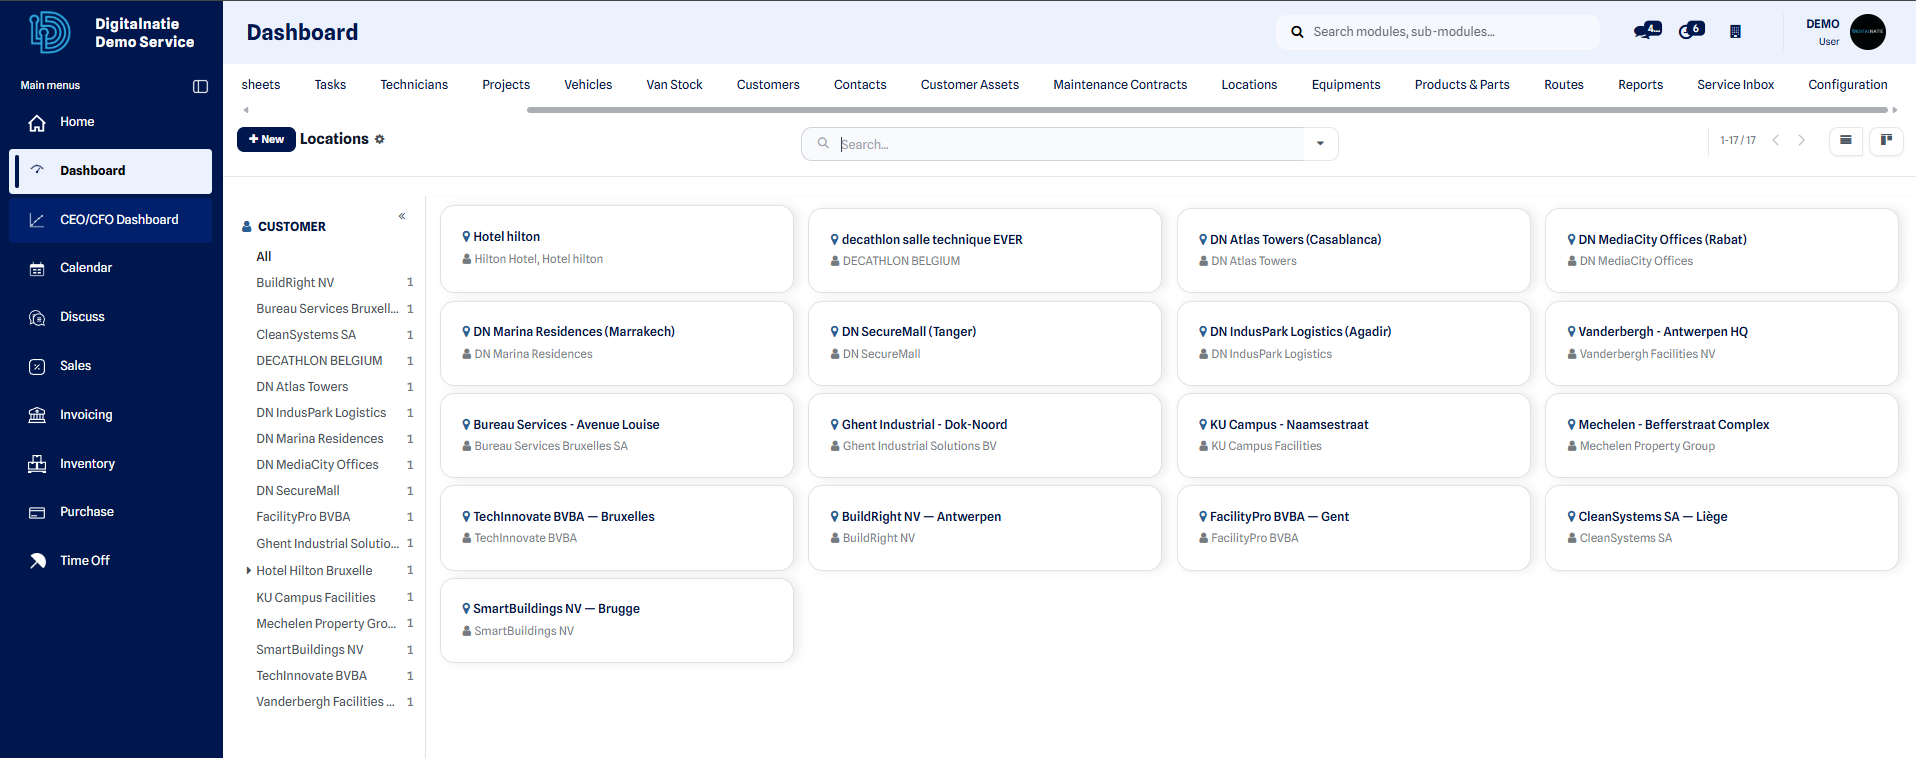The width and height of the screenshot is (1916, 758).
Task: Open DN Atlas Towers (Casablanca) card
Action: coord(1354,250)
